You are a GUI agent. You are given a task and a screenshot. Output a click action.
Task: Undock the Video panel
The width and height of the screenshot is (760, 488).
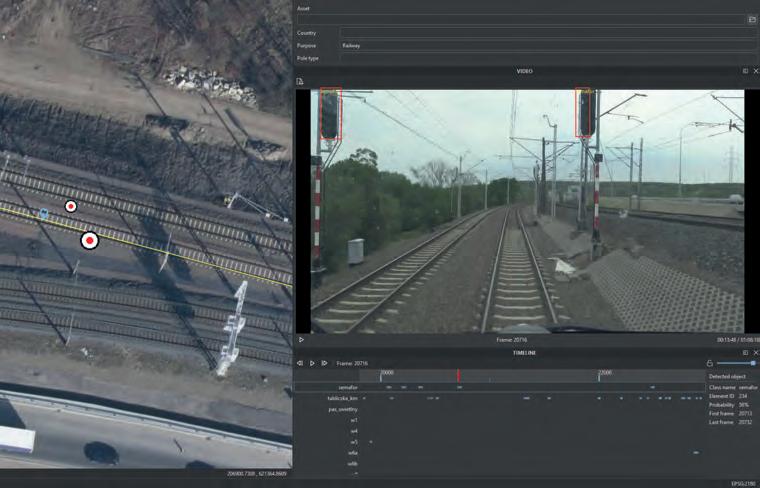(x=745, y=71)
